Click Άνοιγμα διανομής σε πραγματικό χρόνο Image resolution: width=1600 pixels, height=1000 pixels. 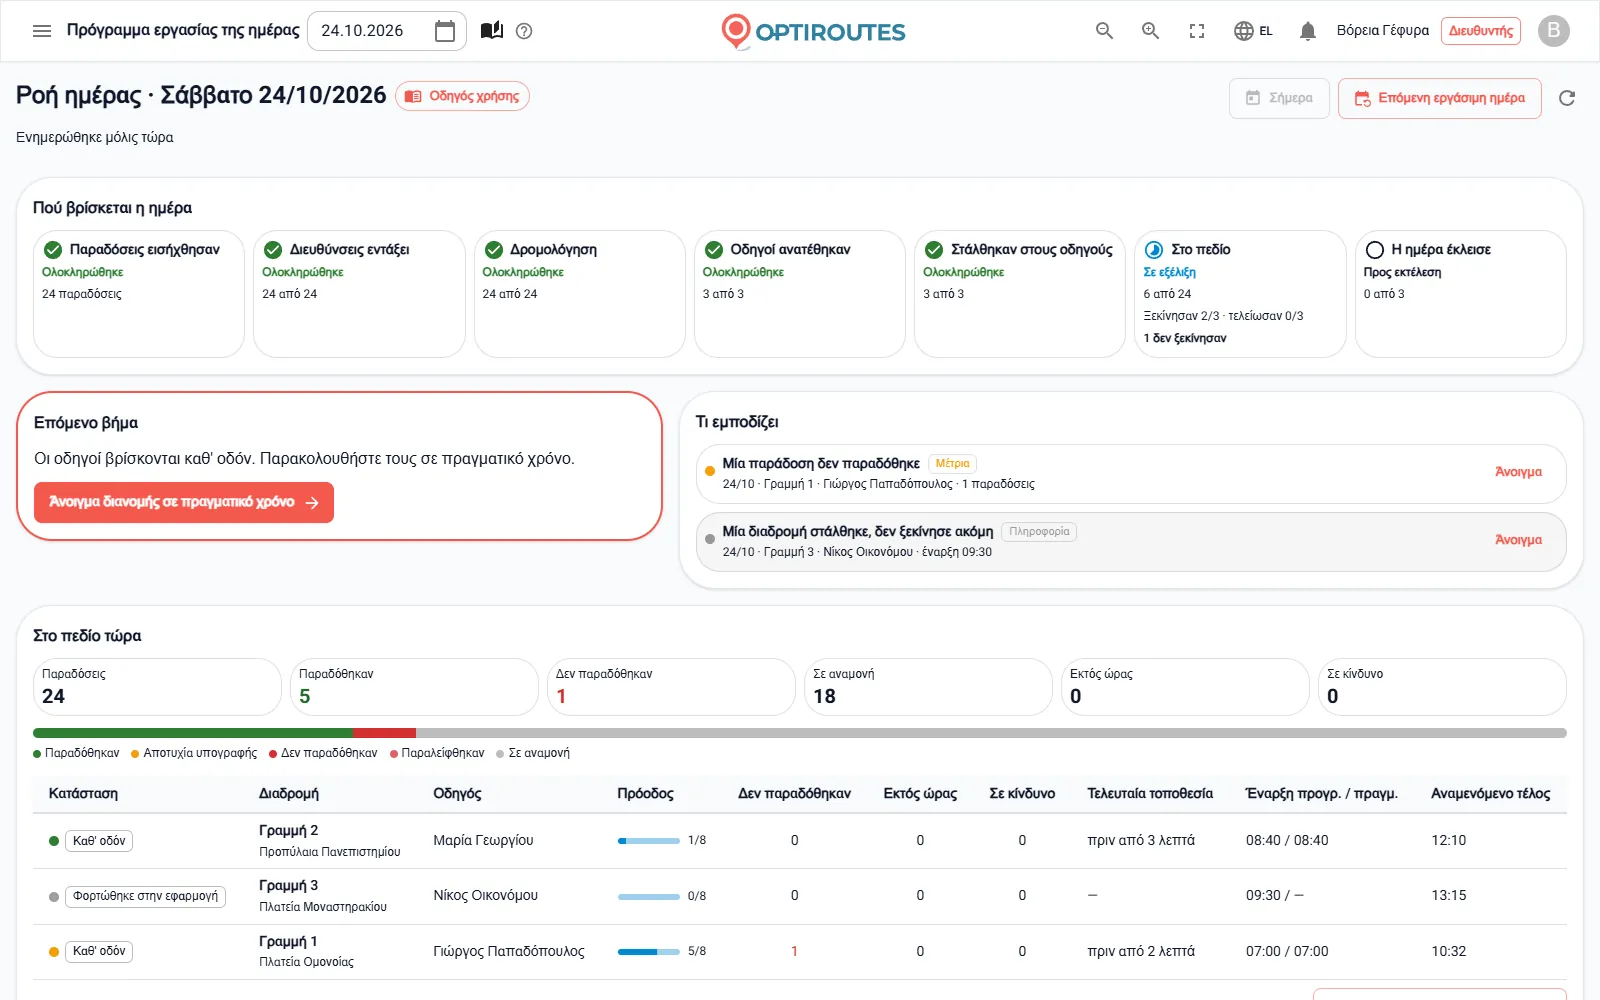click(184, 503)
